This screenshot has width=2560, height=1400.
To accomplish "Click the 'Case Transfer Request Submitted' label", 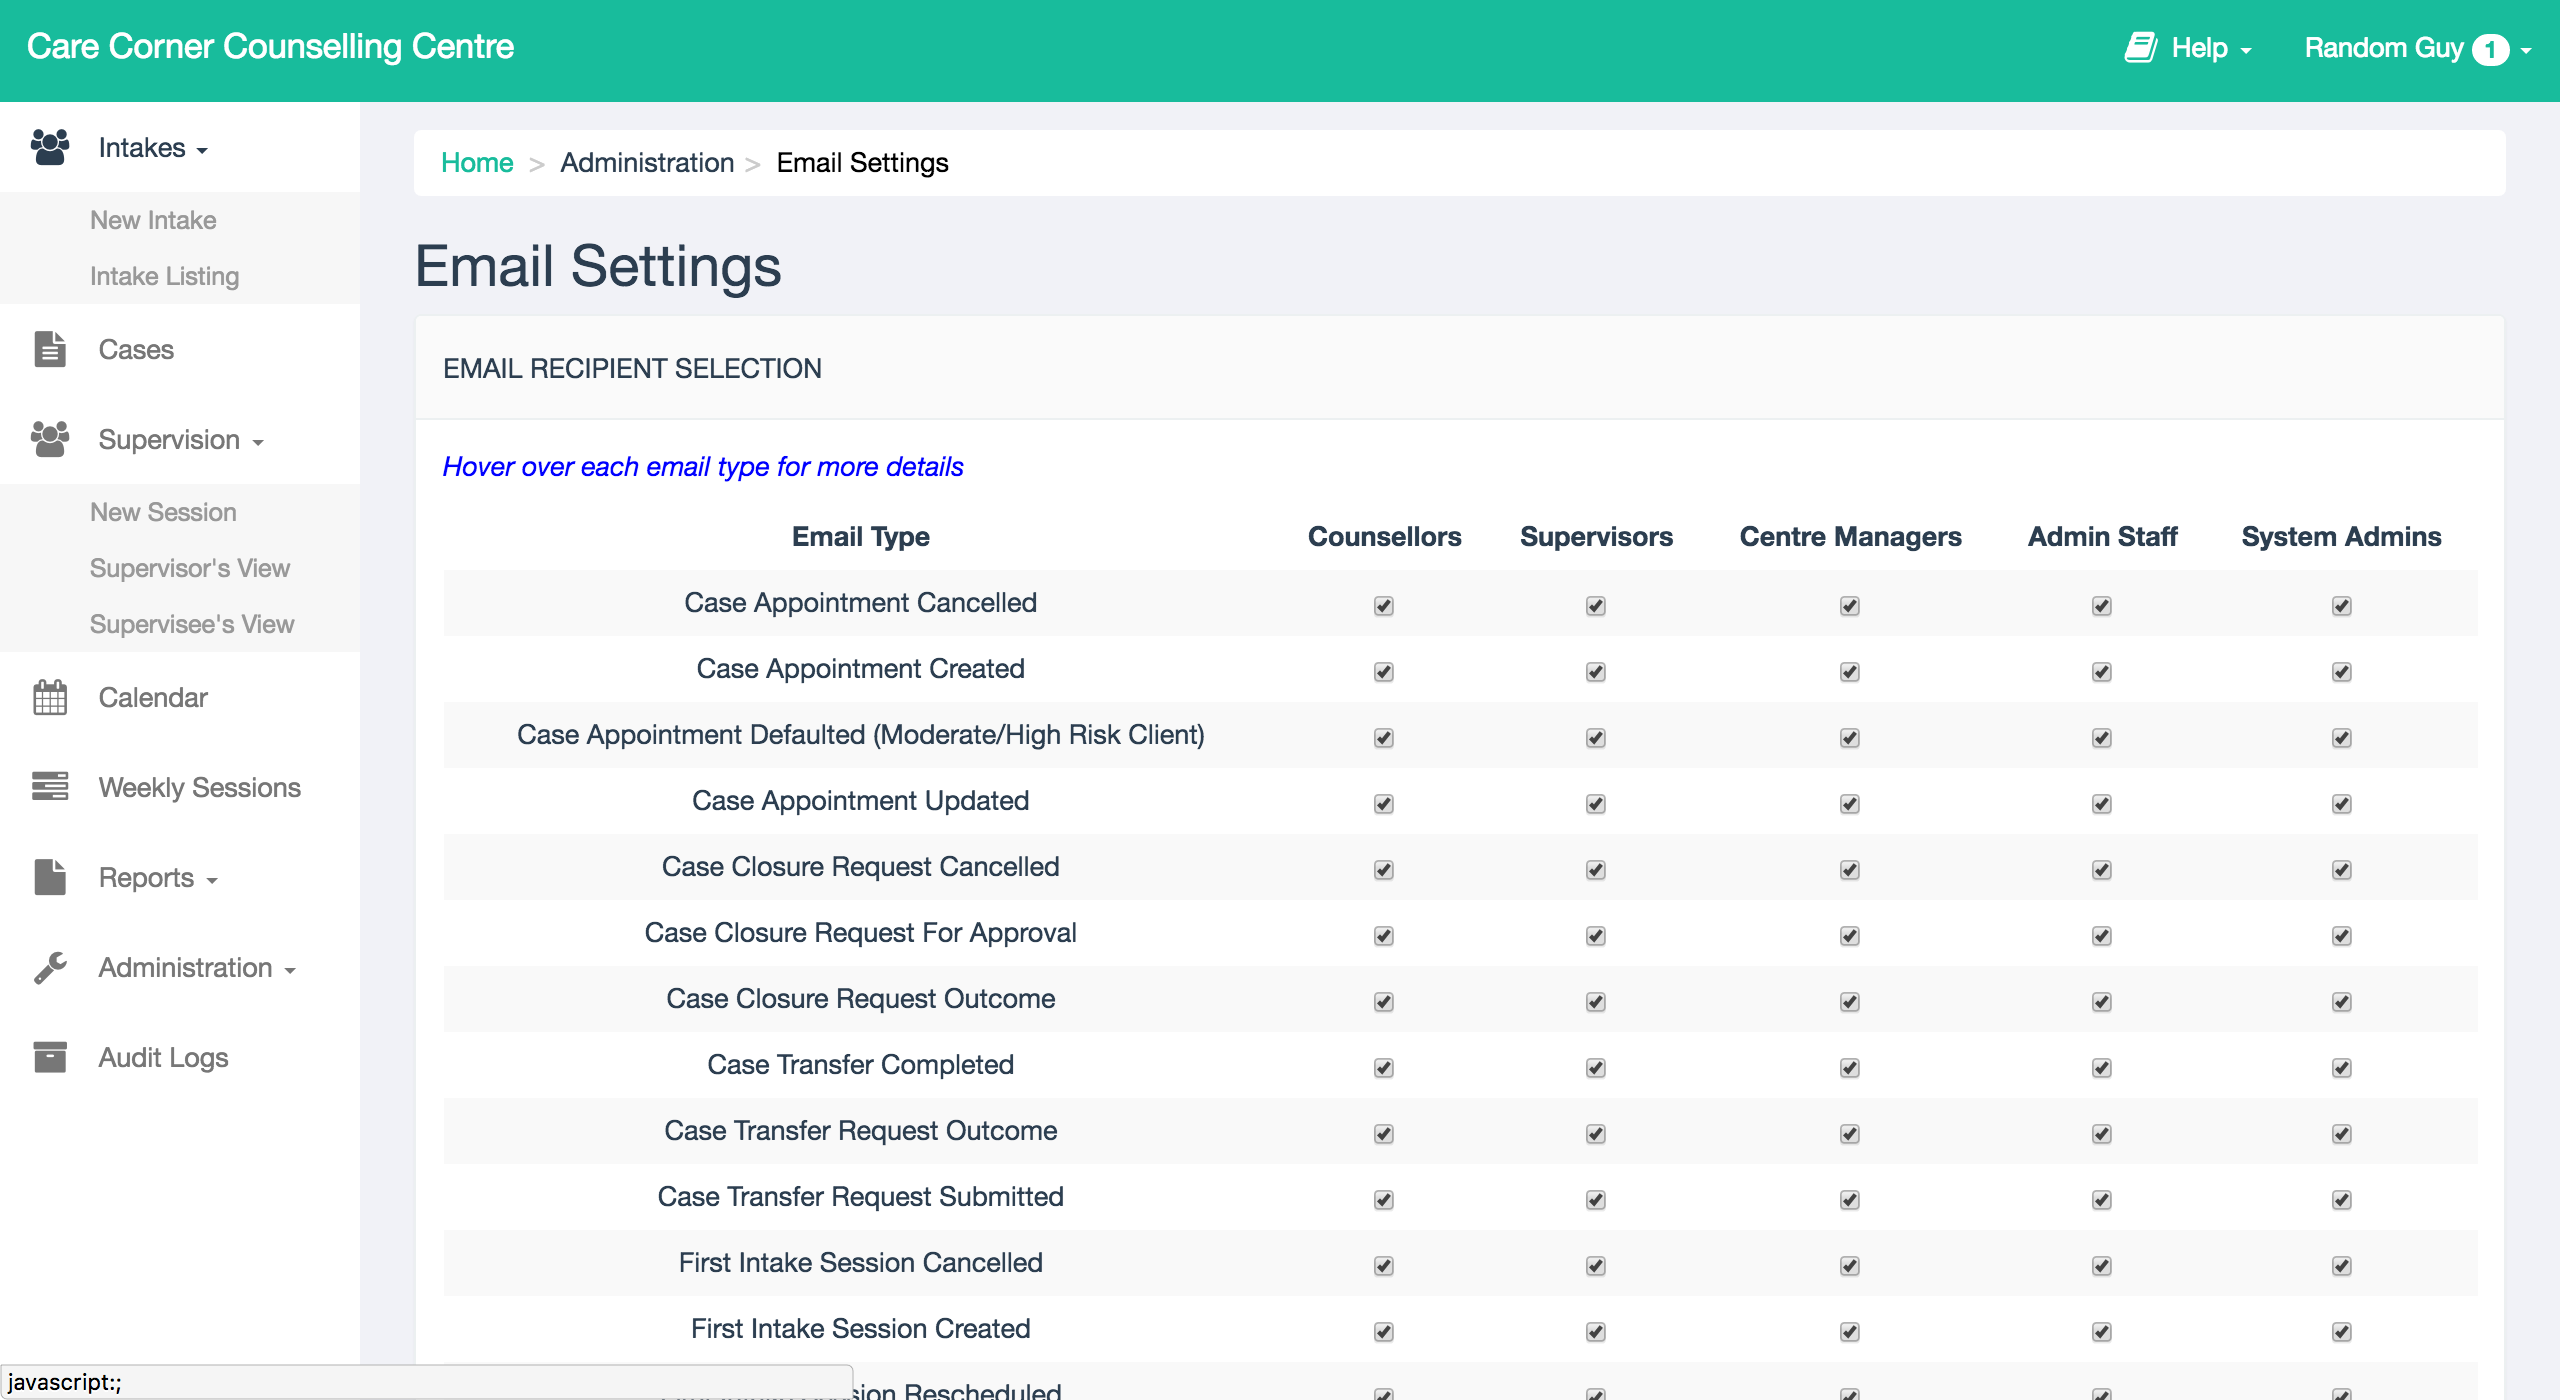I will tap(860, 1197).
